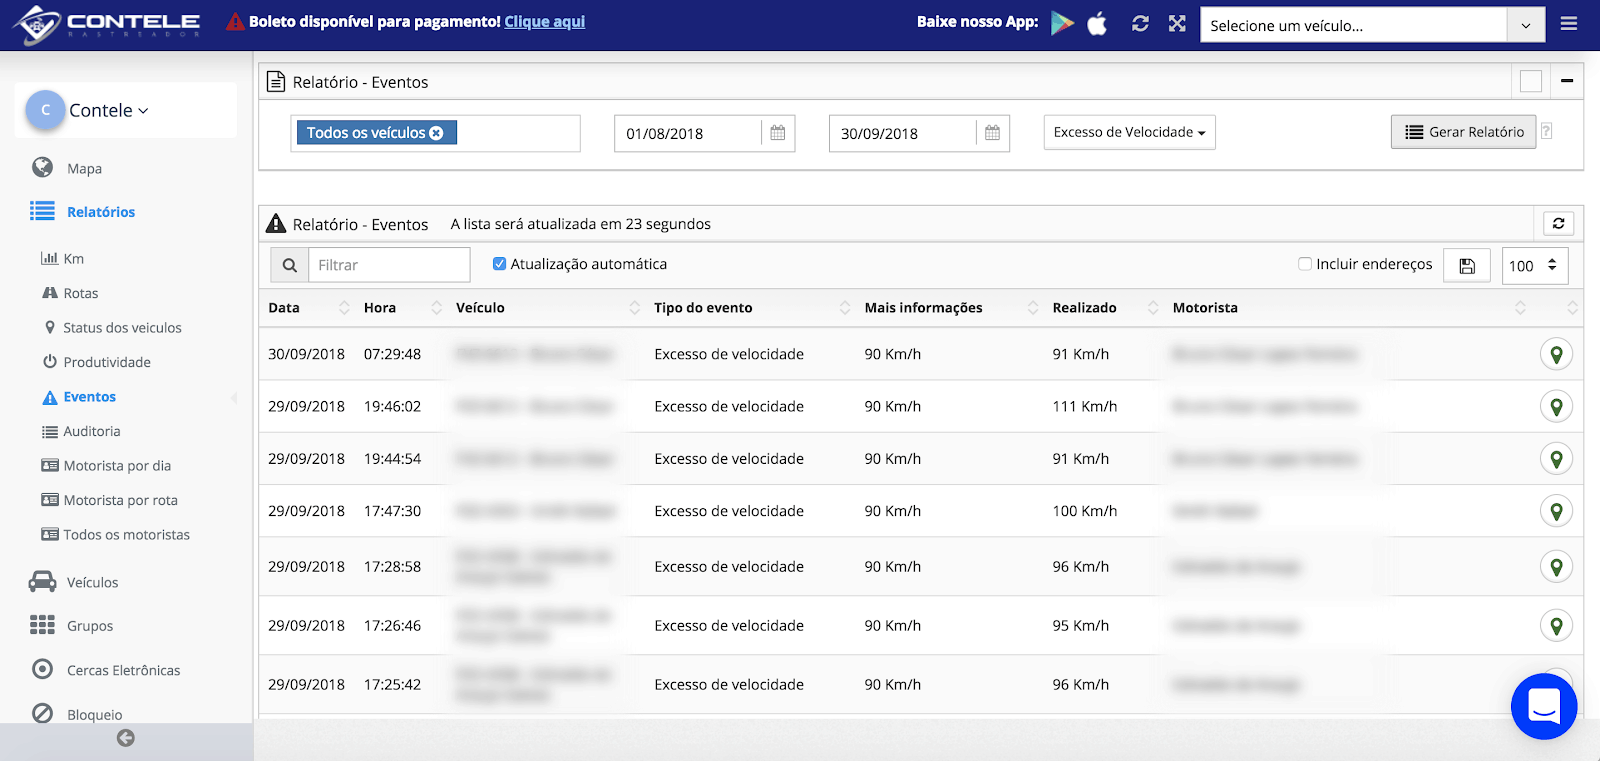Click end date field 30/09/2018
1600x761 pixels.
(903, 133)
